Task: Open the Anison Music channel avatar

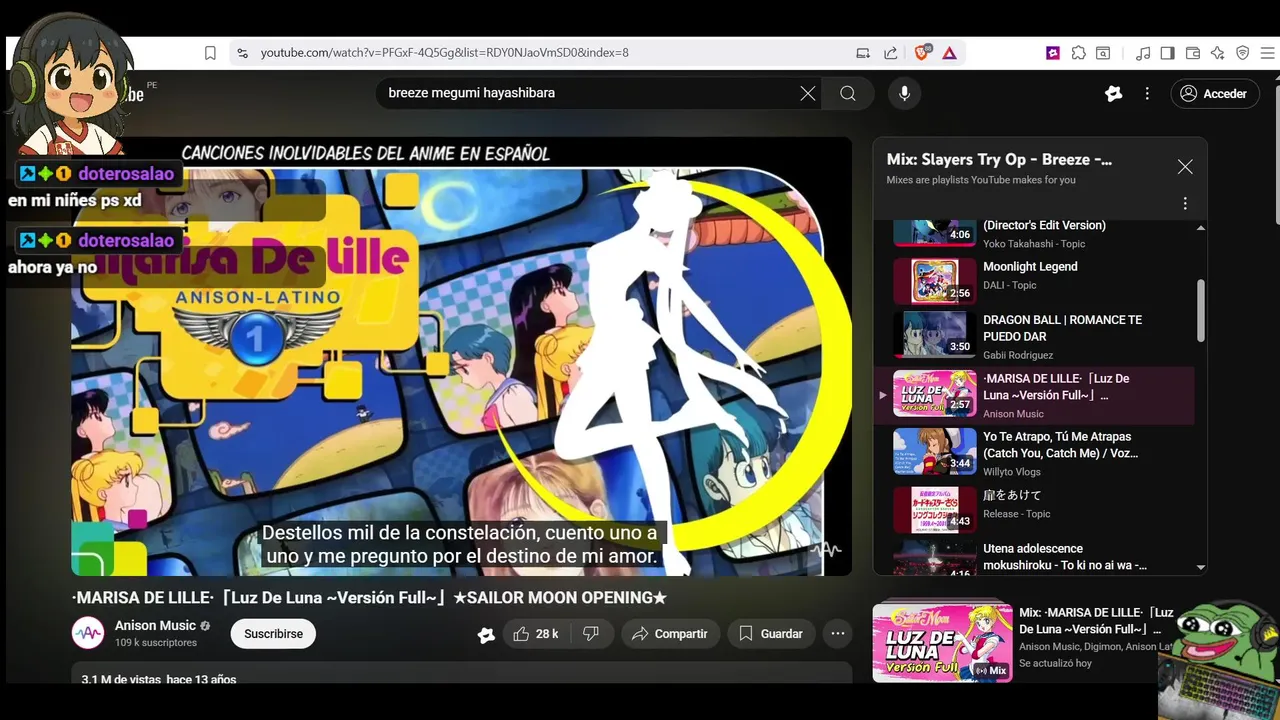Action: click(88, 634)
